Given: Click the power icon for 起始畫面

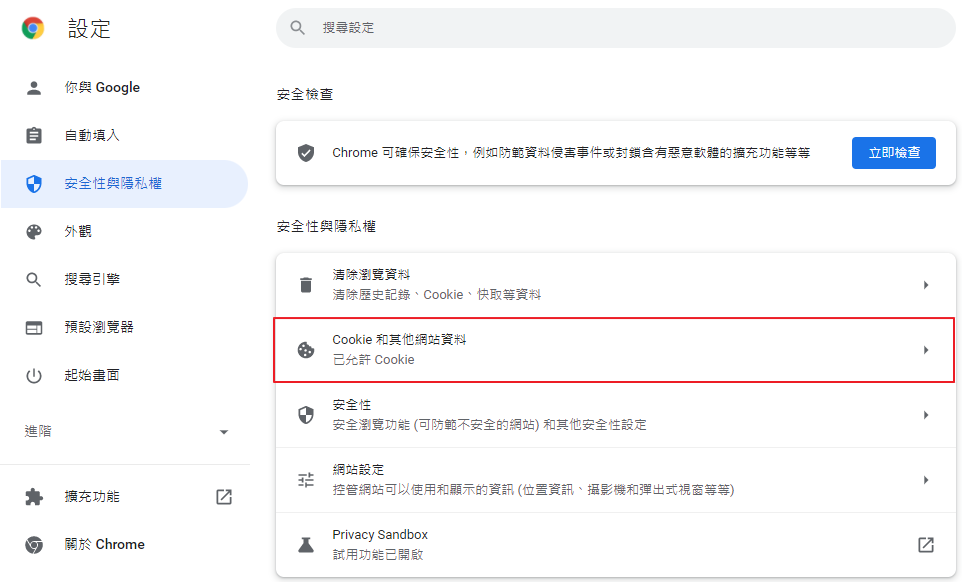Looking at the screenshot, I should click(34, 375).
